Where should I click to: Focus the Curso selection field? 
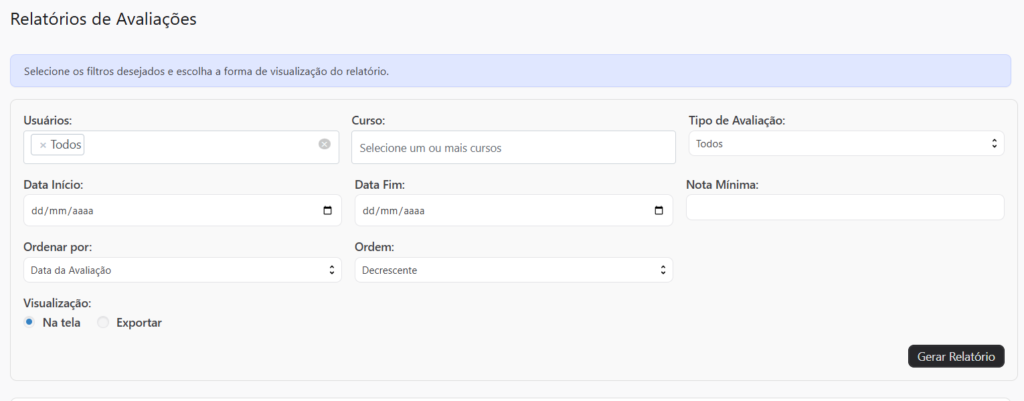pos(513,148)
